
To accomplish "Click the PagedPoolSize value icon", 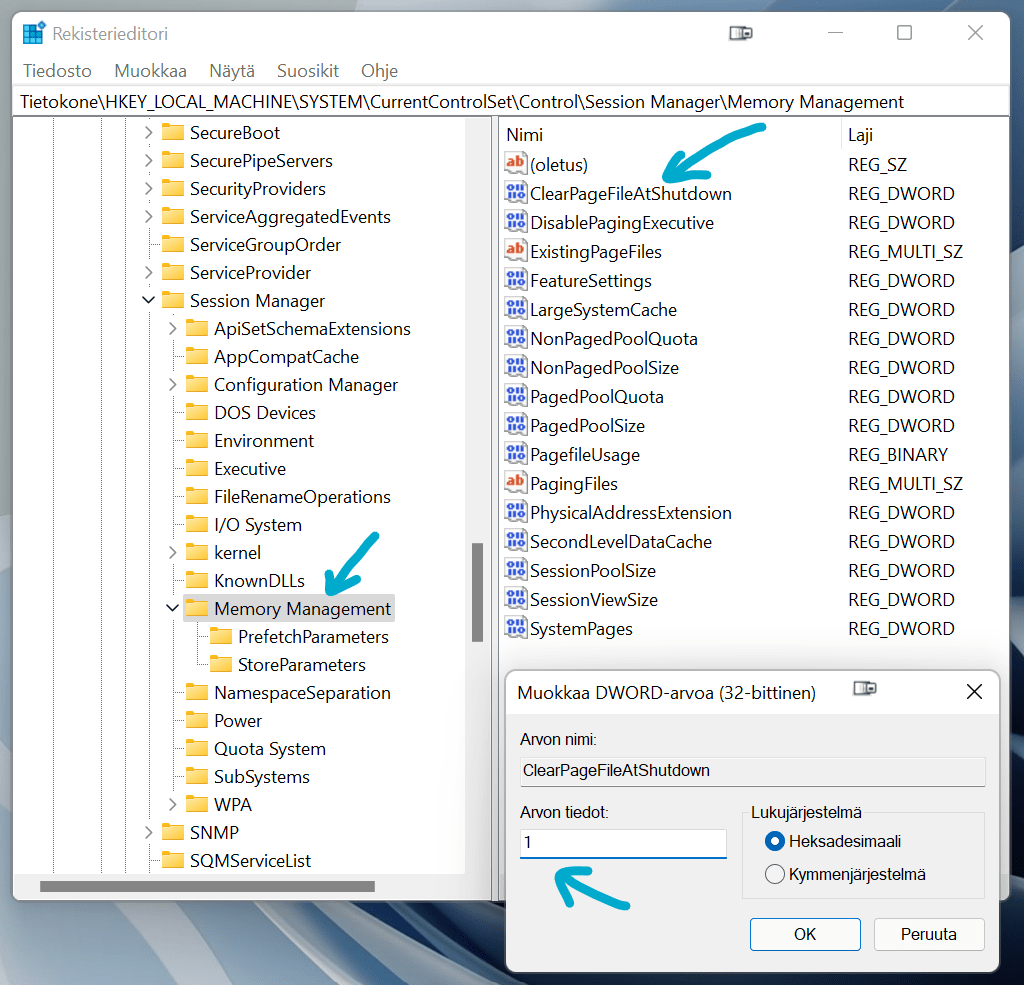I will [515, 425].
